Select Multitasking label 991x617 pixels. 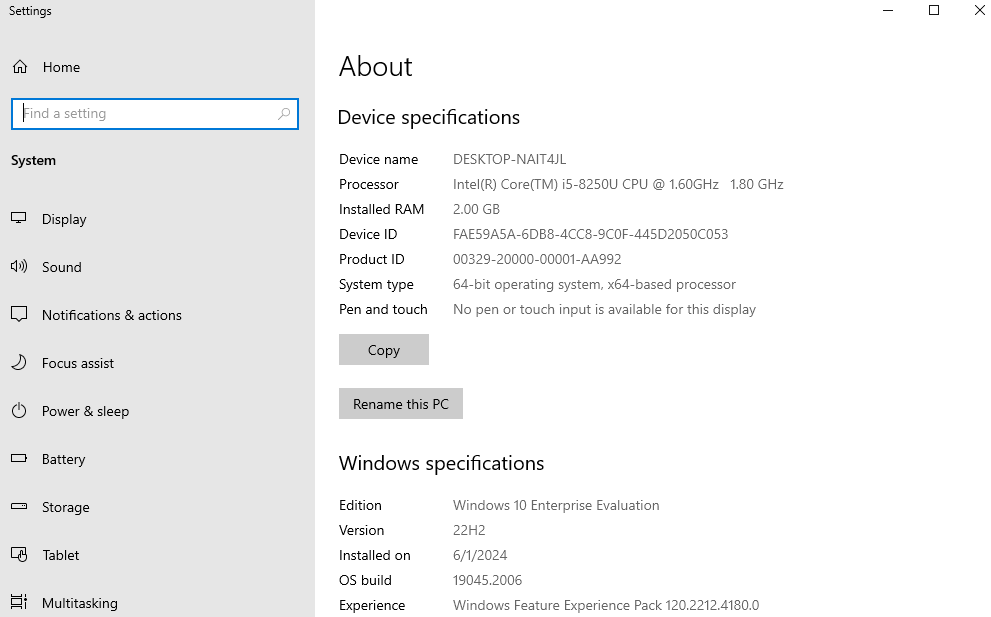pyautogui.click(x=80, y=603)
